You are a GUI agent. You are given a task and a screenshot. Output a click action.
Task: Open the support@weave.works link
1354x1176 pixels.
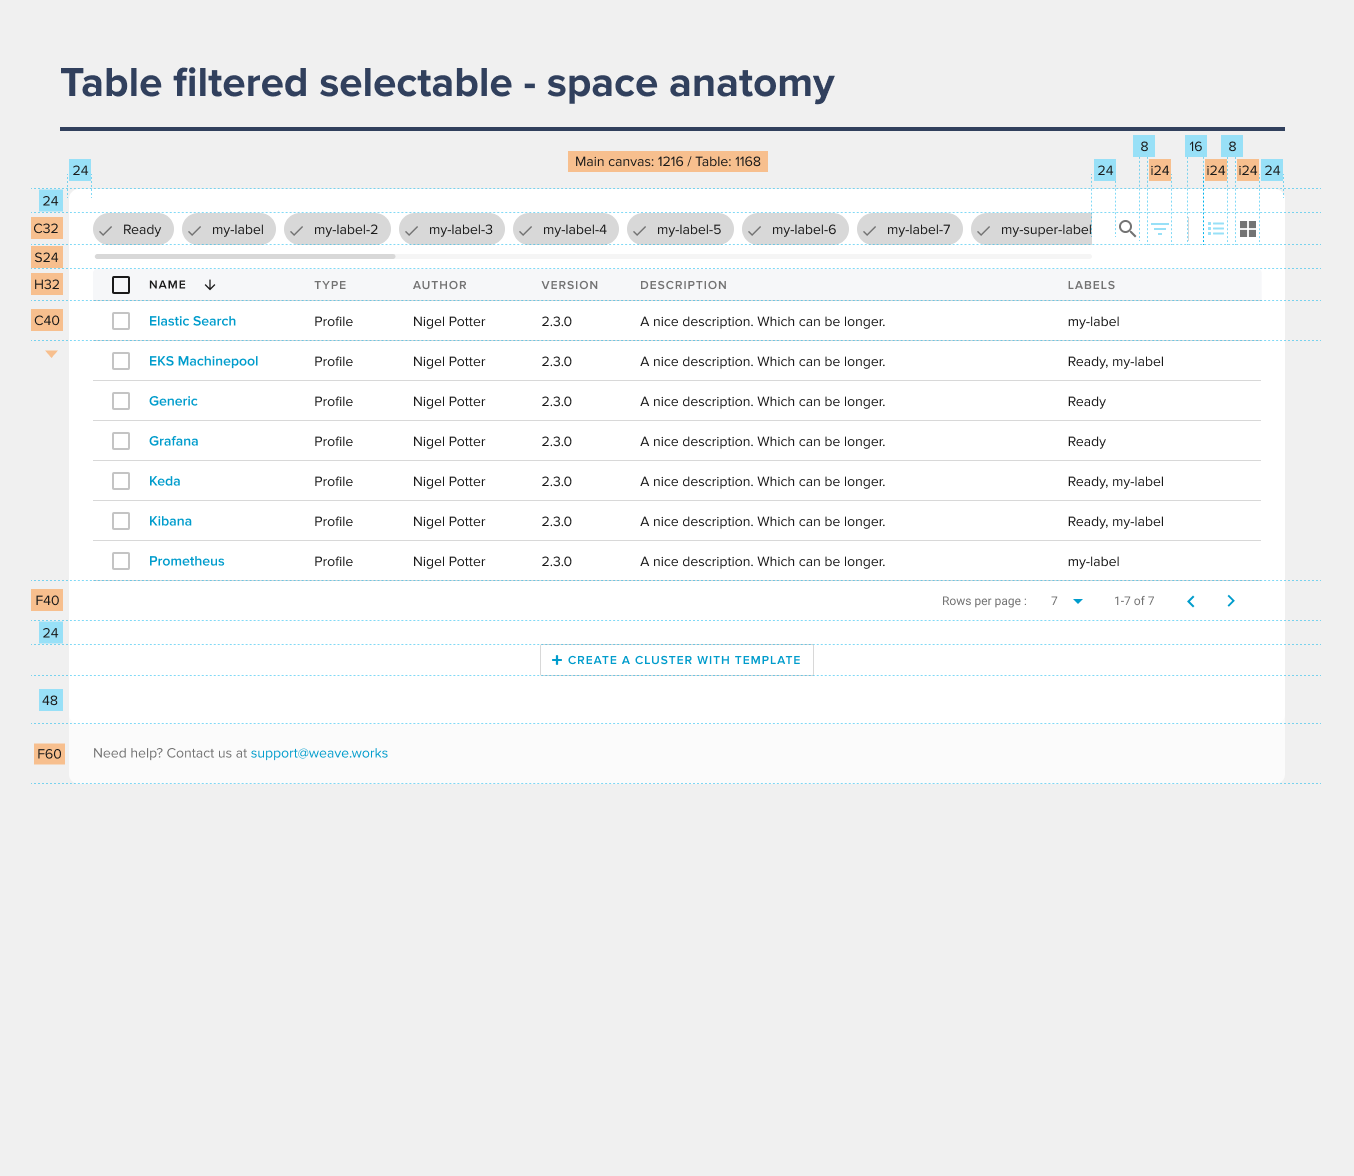(x=319, y=753)
